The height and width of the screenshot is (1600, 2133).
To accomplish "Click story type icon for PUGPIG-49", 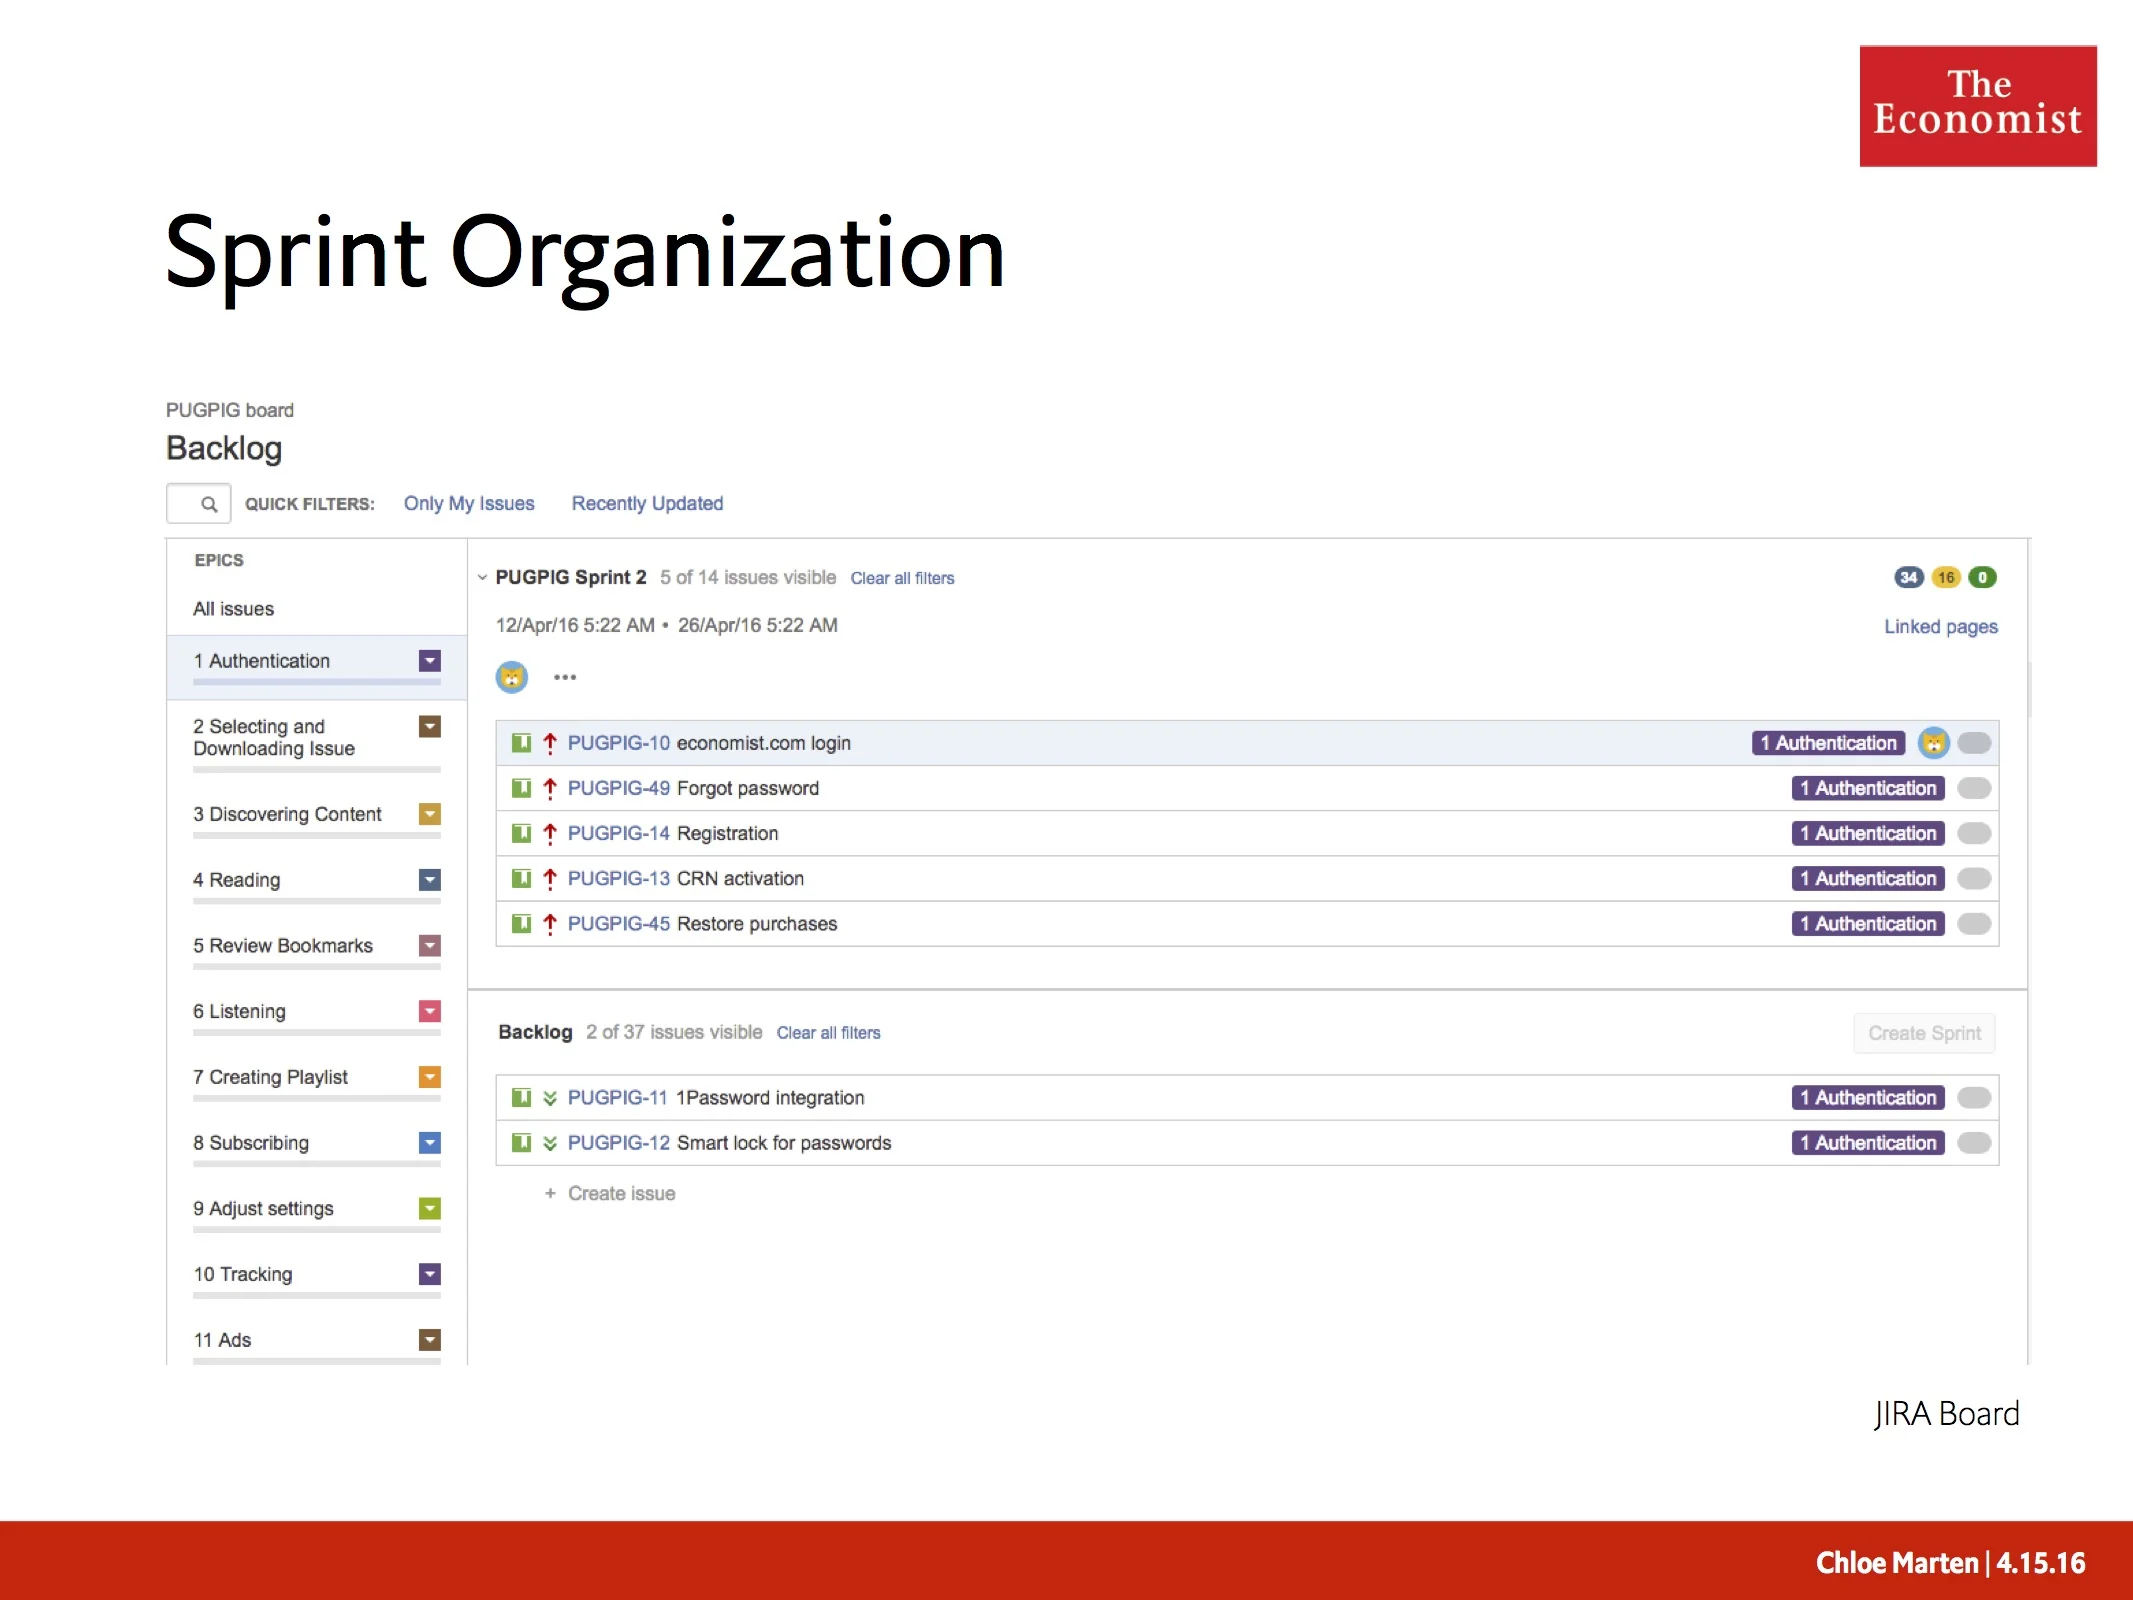I will click(x=521, y=788).
